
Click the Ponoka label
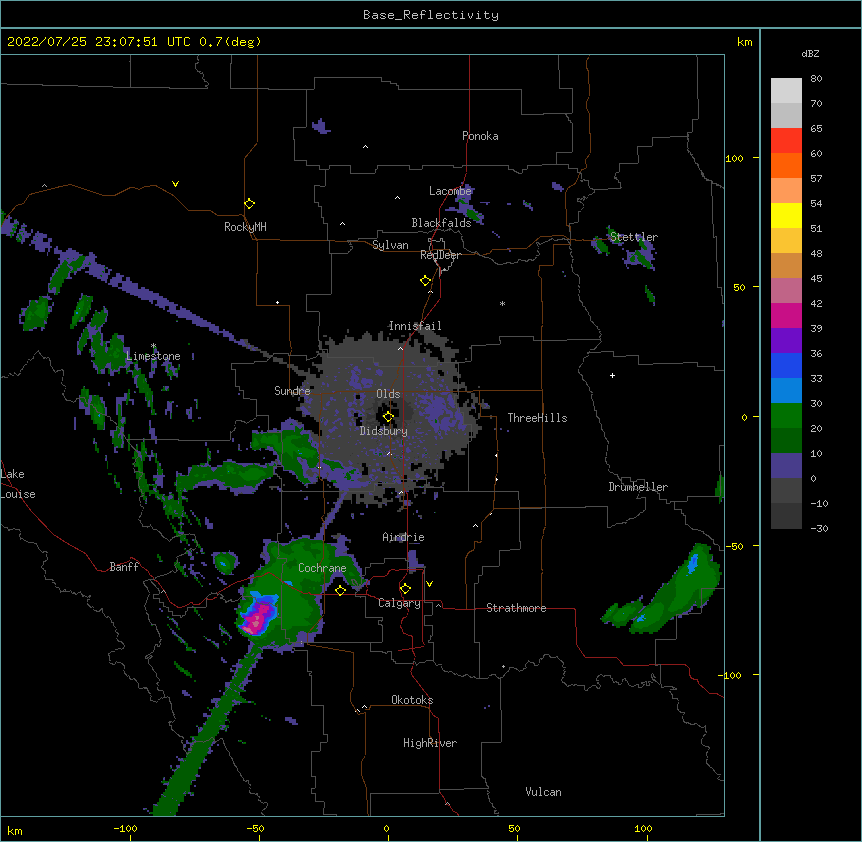tap(480, 136)
